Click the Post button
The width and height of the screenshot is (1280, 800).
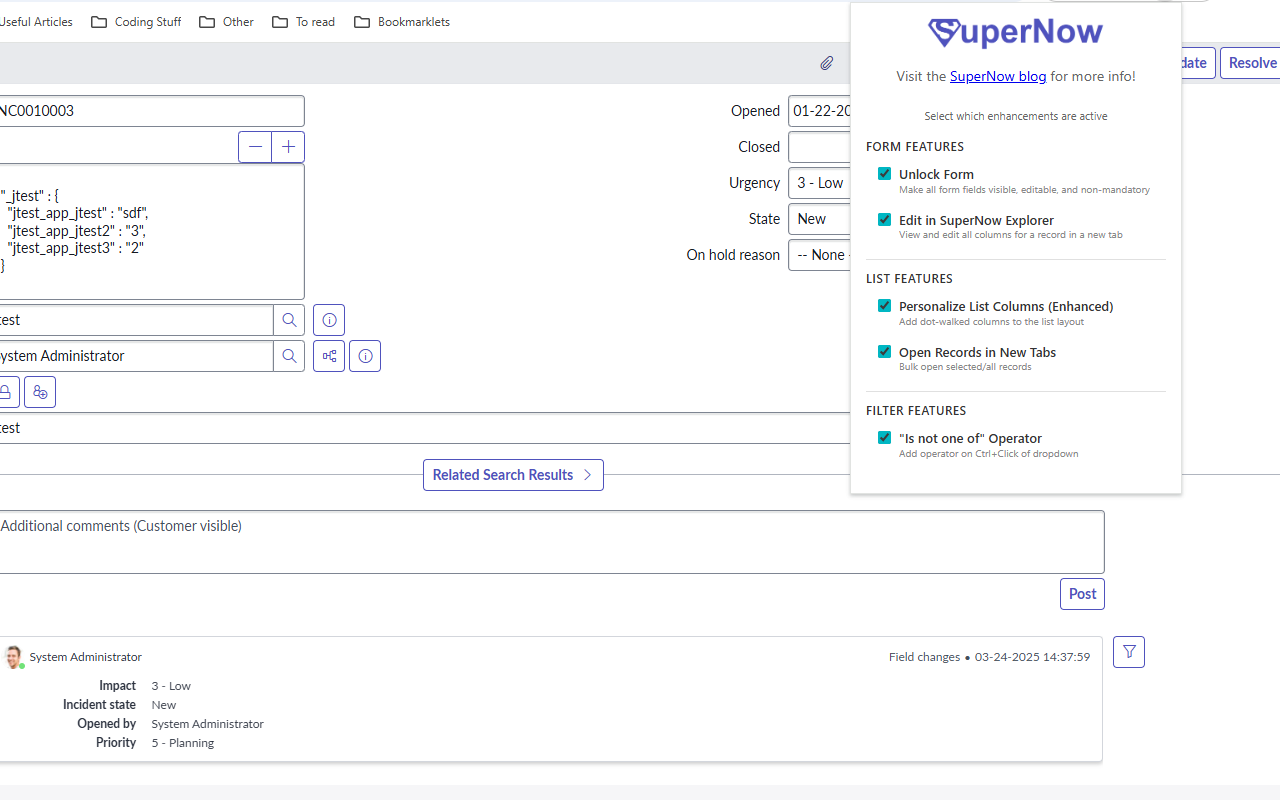click(1082, 594)
